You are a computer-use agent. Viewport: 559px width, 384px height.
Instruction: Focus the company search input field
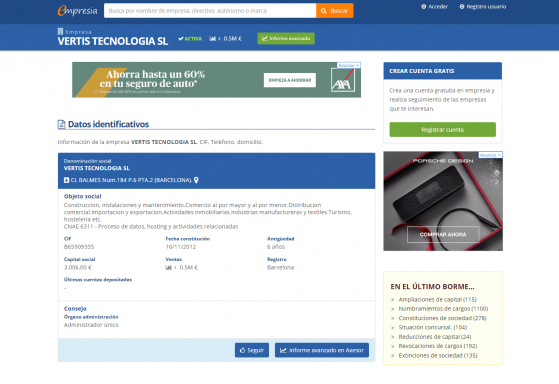(210, 11)
